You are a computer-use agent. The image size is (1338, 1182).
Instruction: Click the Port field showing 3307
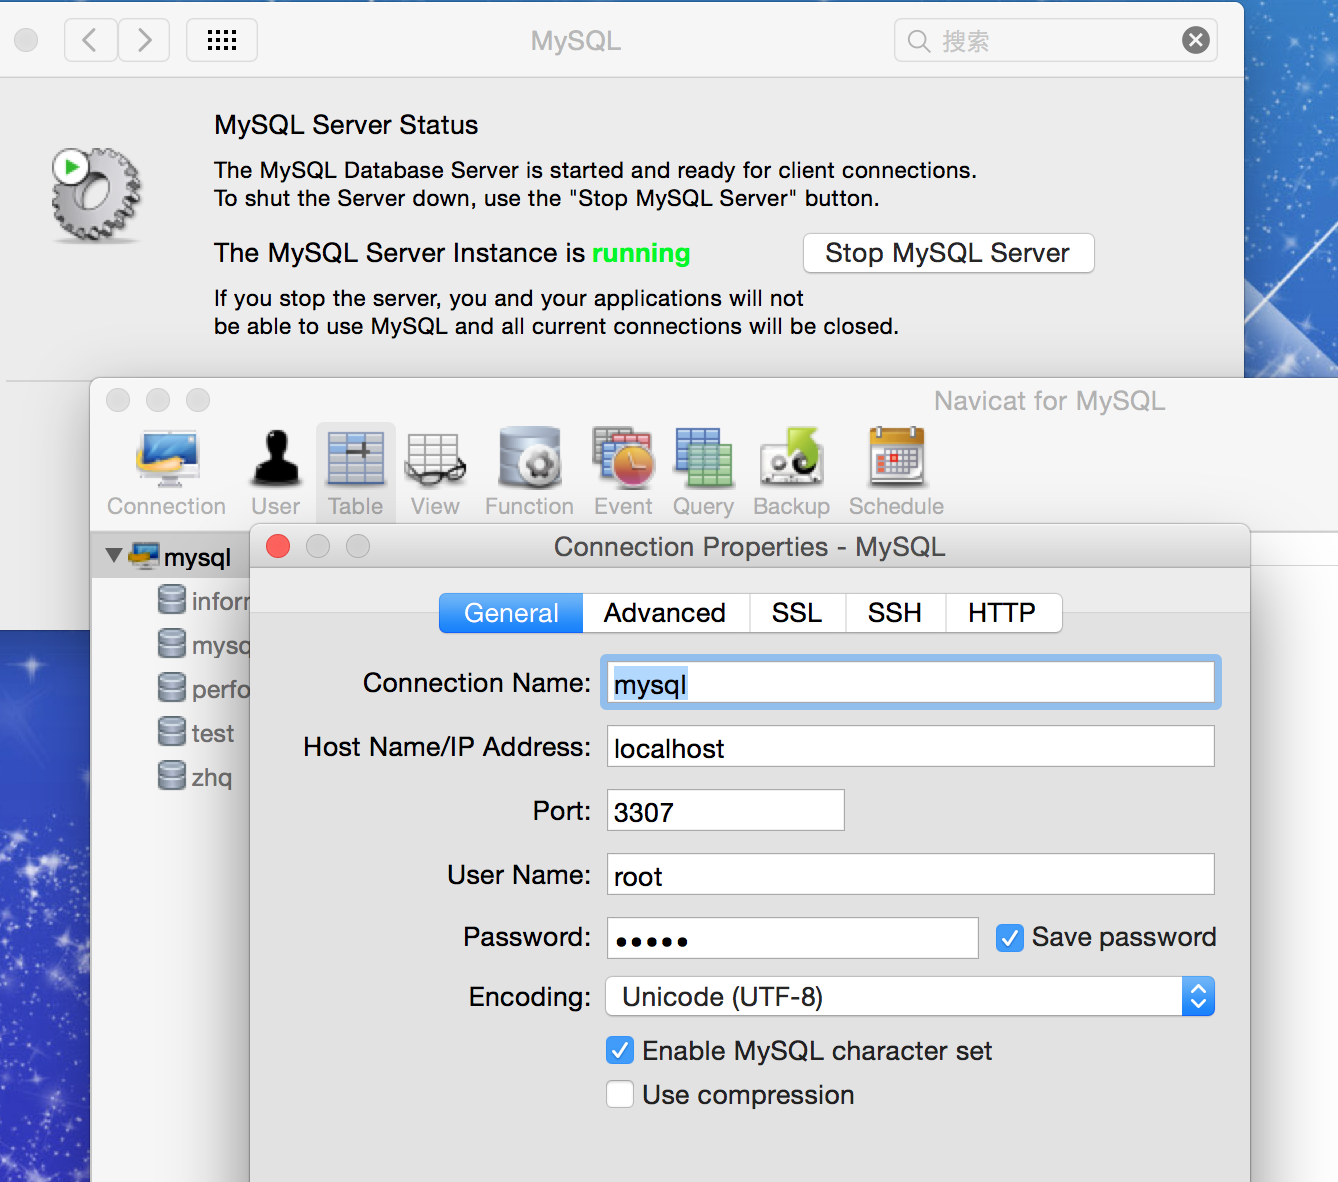pyautogui.click(x=725, y=811)
